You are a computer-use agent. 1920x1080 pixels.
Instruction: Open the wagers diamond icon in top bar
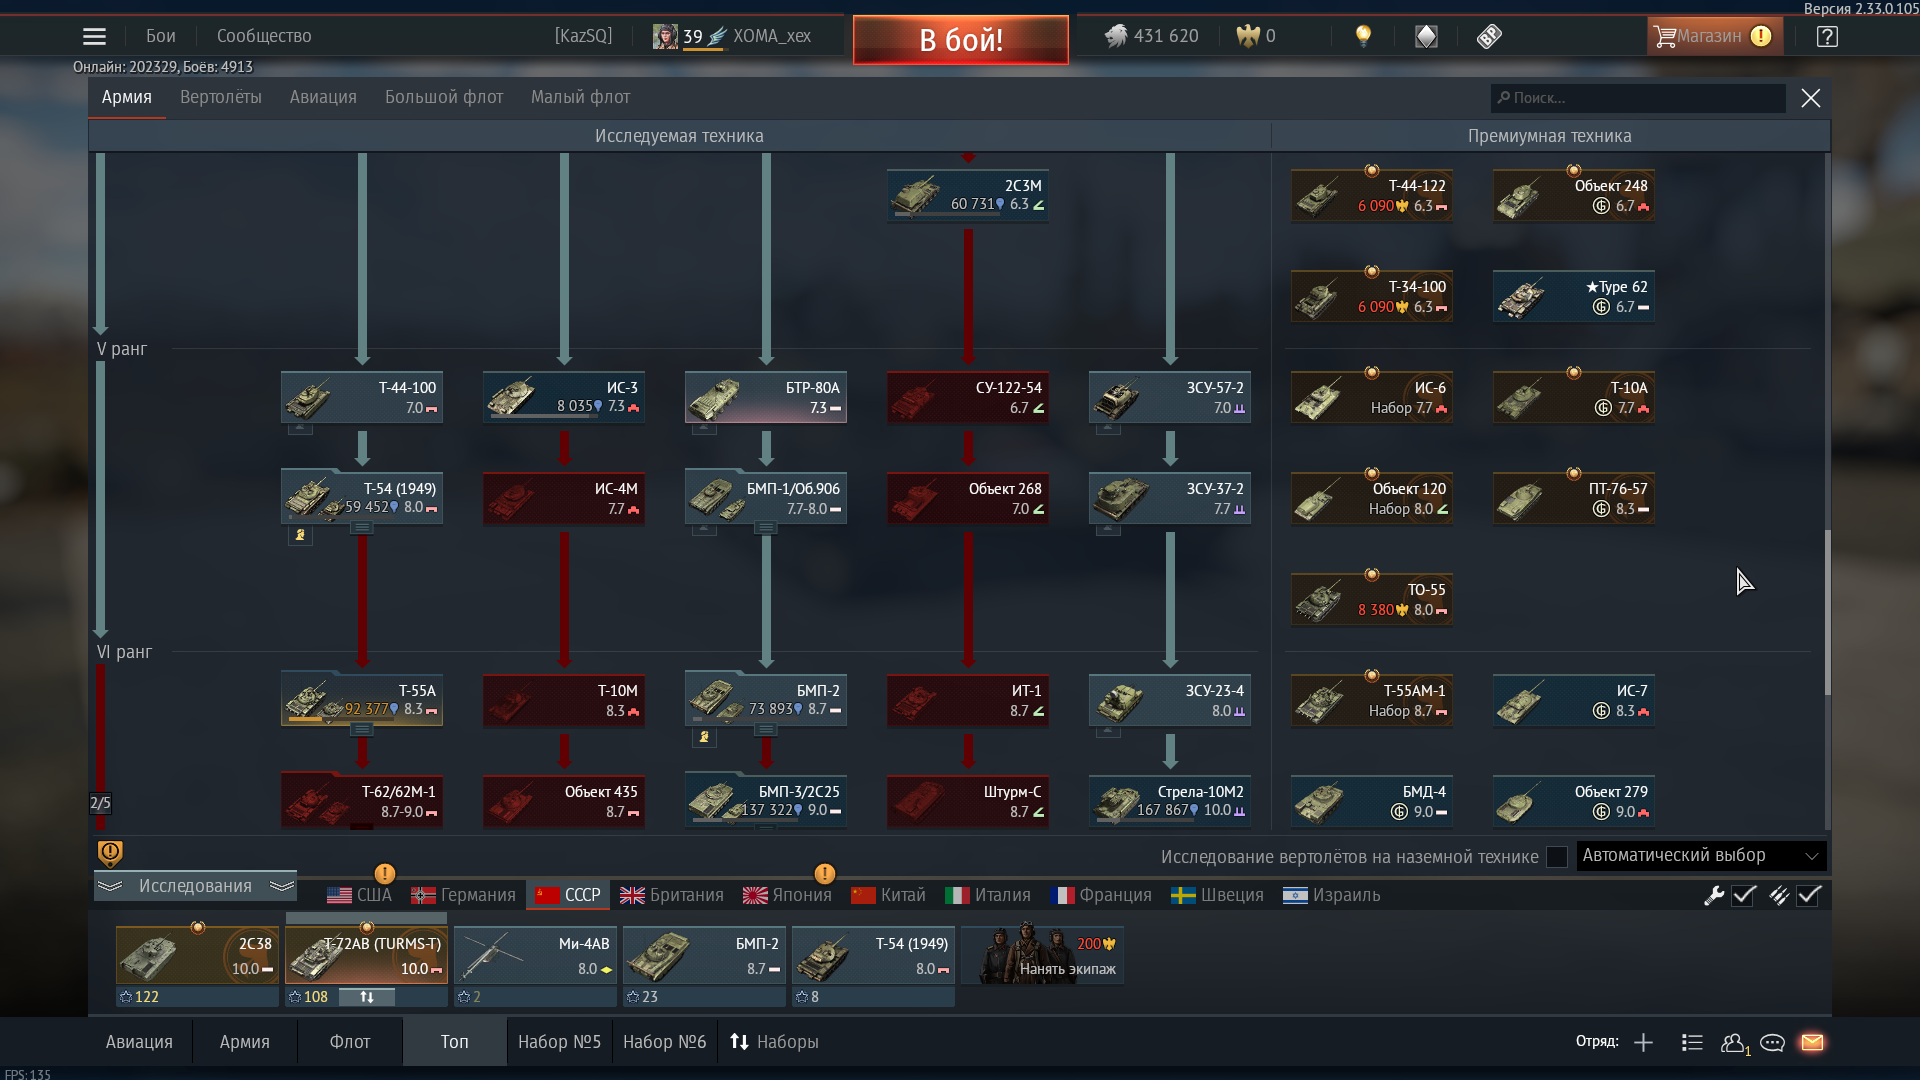pyautogui.click(x=1426, y=36)
